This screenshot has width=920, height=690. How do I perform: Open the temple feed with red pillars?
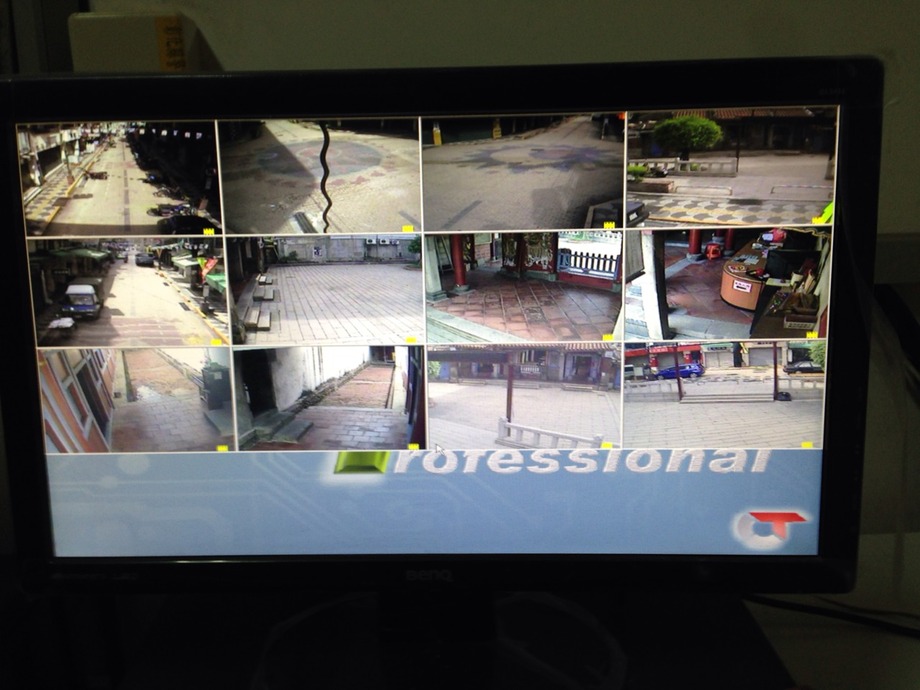click(523, 287)
